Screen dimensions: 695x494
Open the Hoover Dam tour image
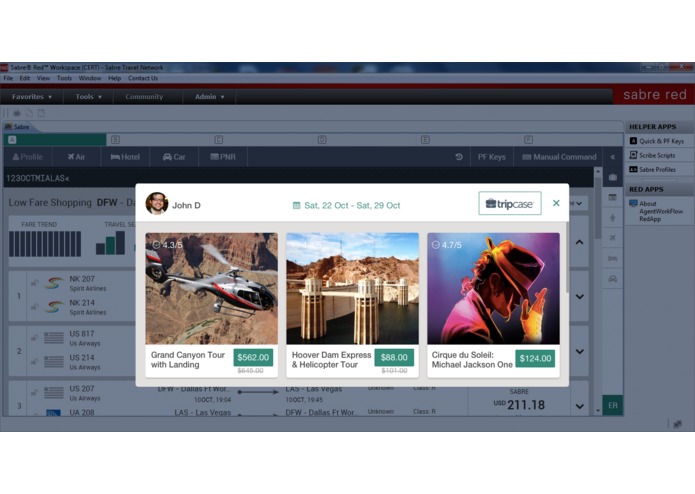(x=352, y=288)
